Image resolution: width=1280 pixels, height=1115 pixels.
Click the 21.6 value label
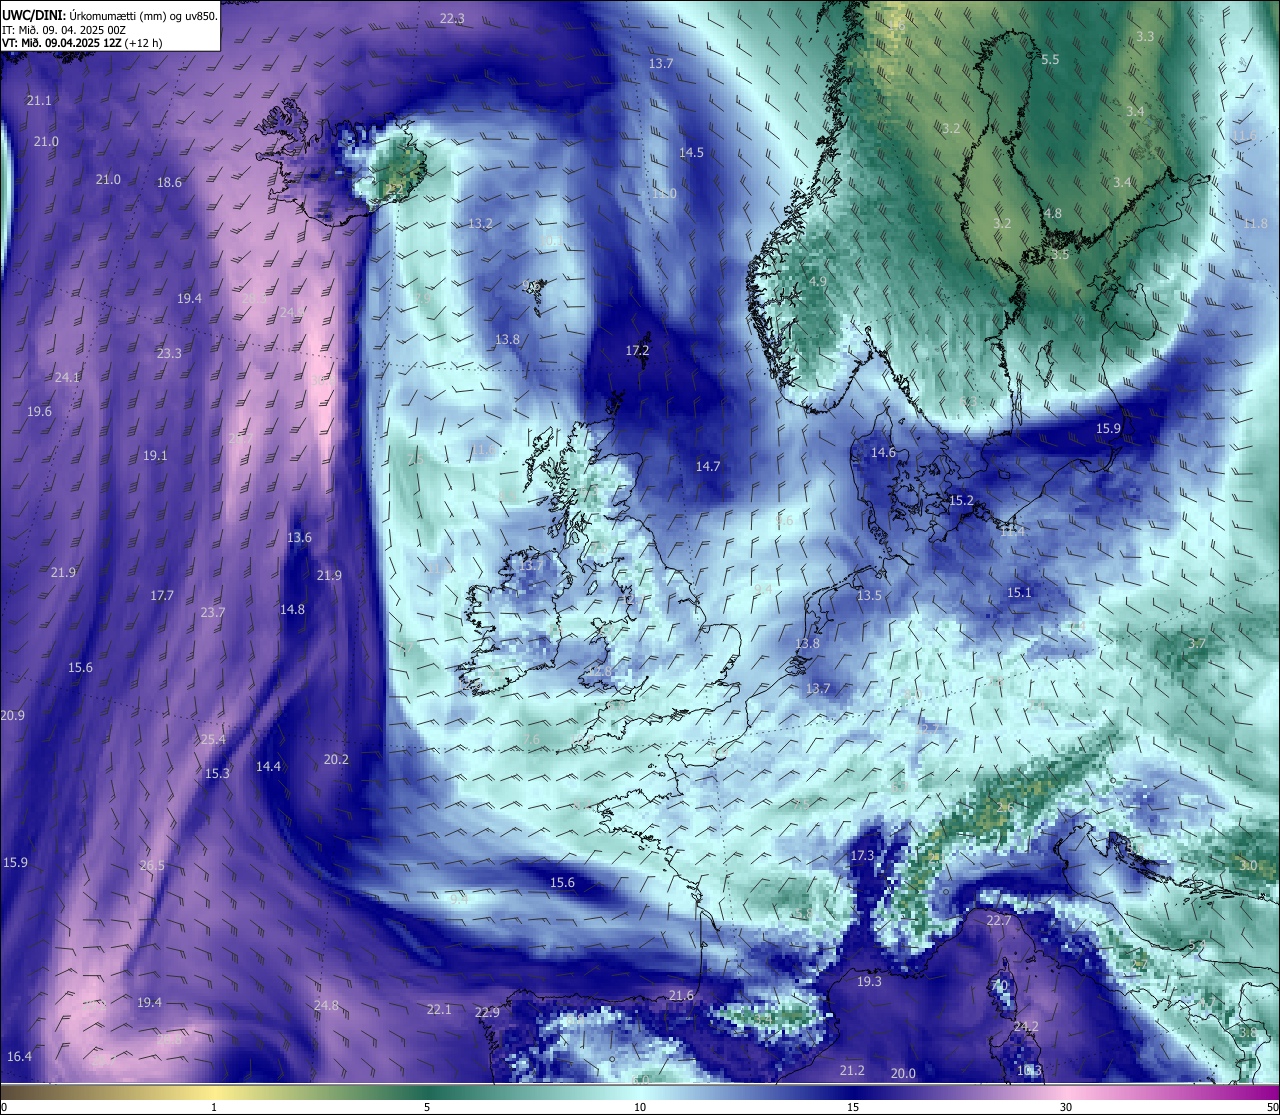(x=681, y=996)
